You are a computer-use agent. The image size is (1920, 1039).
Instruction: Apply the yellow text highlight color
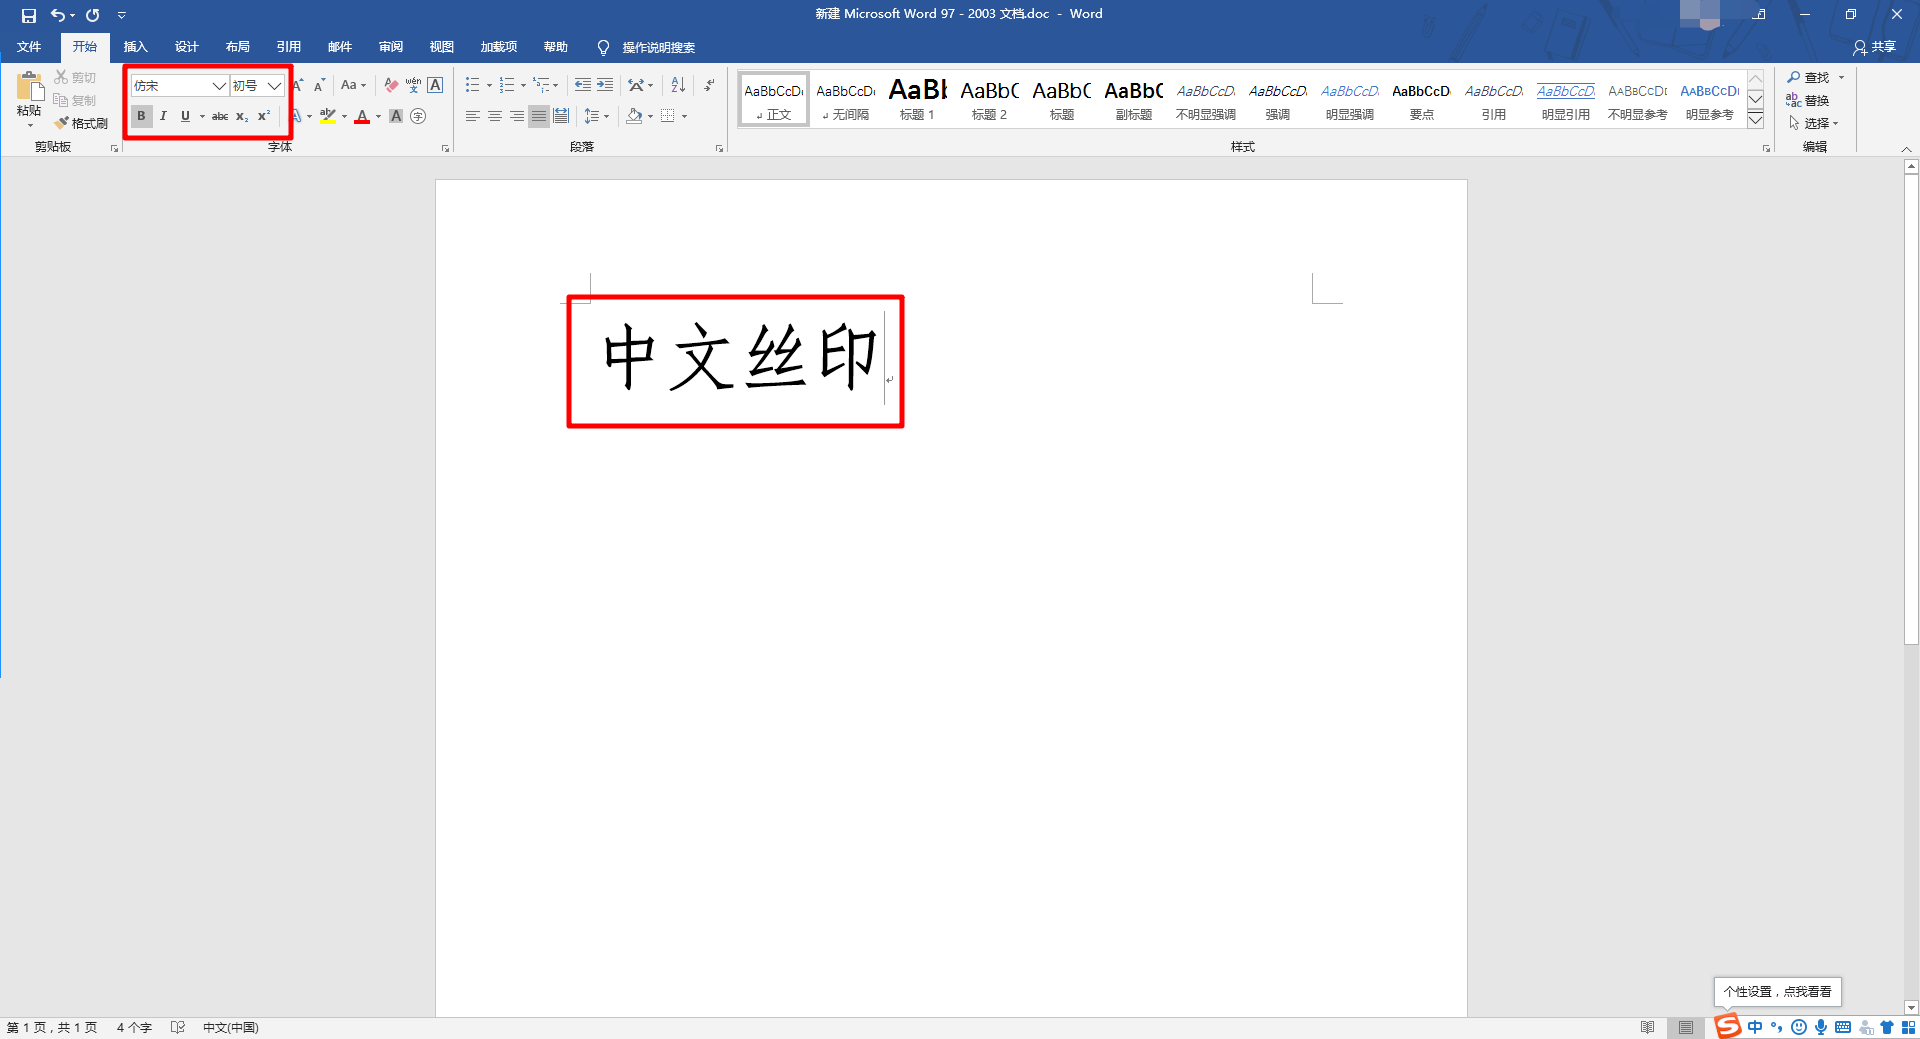click(327, 116)
